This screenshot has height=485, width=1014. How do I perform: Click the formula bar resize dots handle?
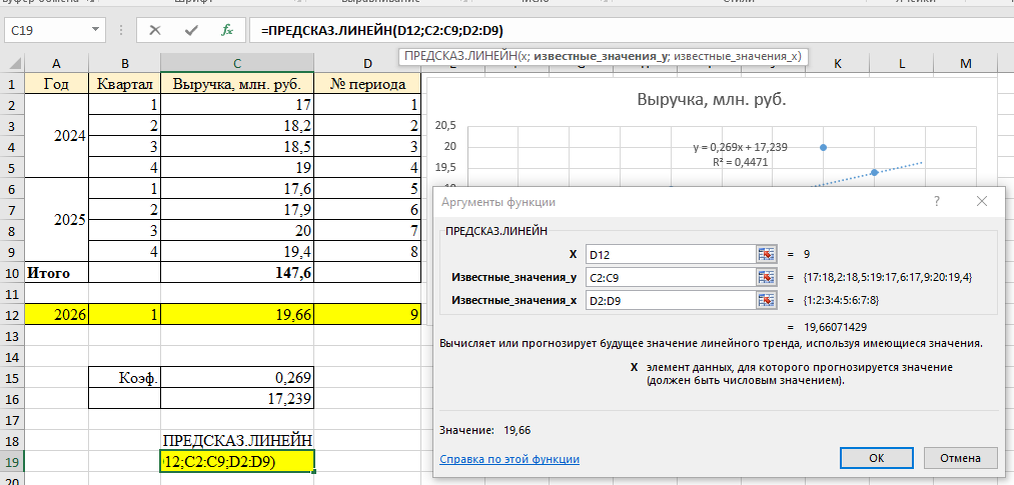121,30
